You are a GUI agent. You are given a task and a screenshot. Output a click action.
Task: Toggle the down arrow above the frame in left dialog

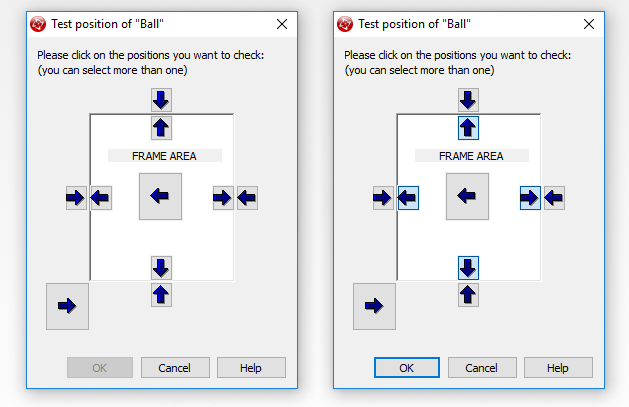161,99
